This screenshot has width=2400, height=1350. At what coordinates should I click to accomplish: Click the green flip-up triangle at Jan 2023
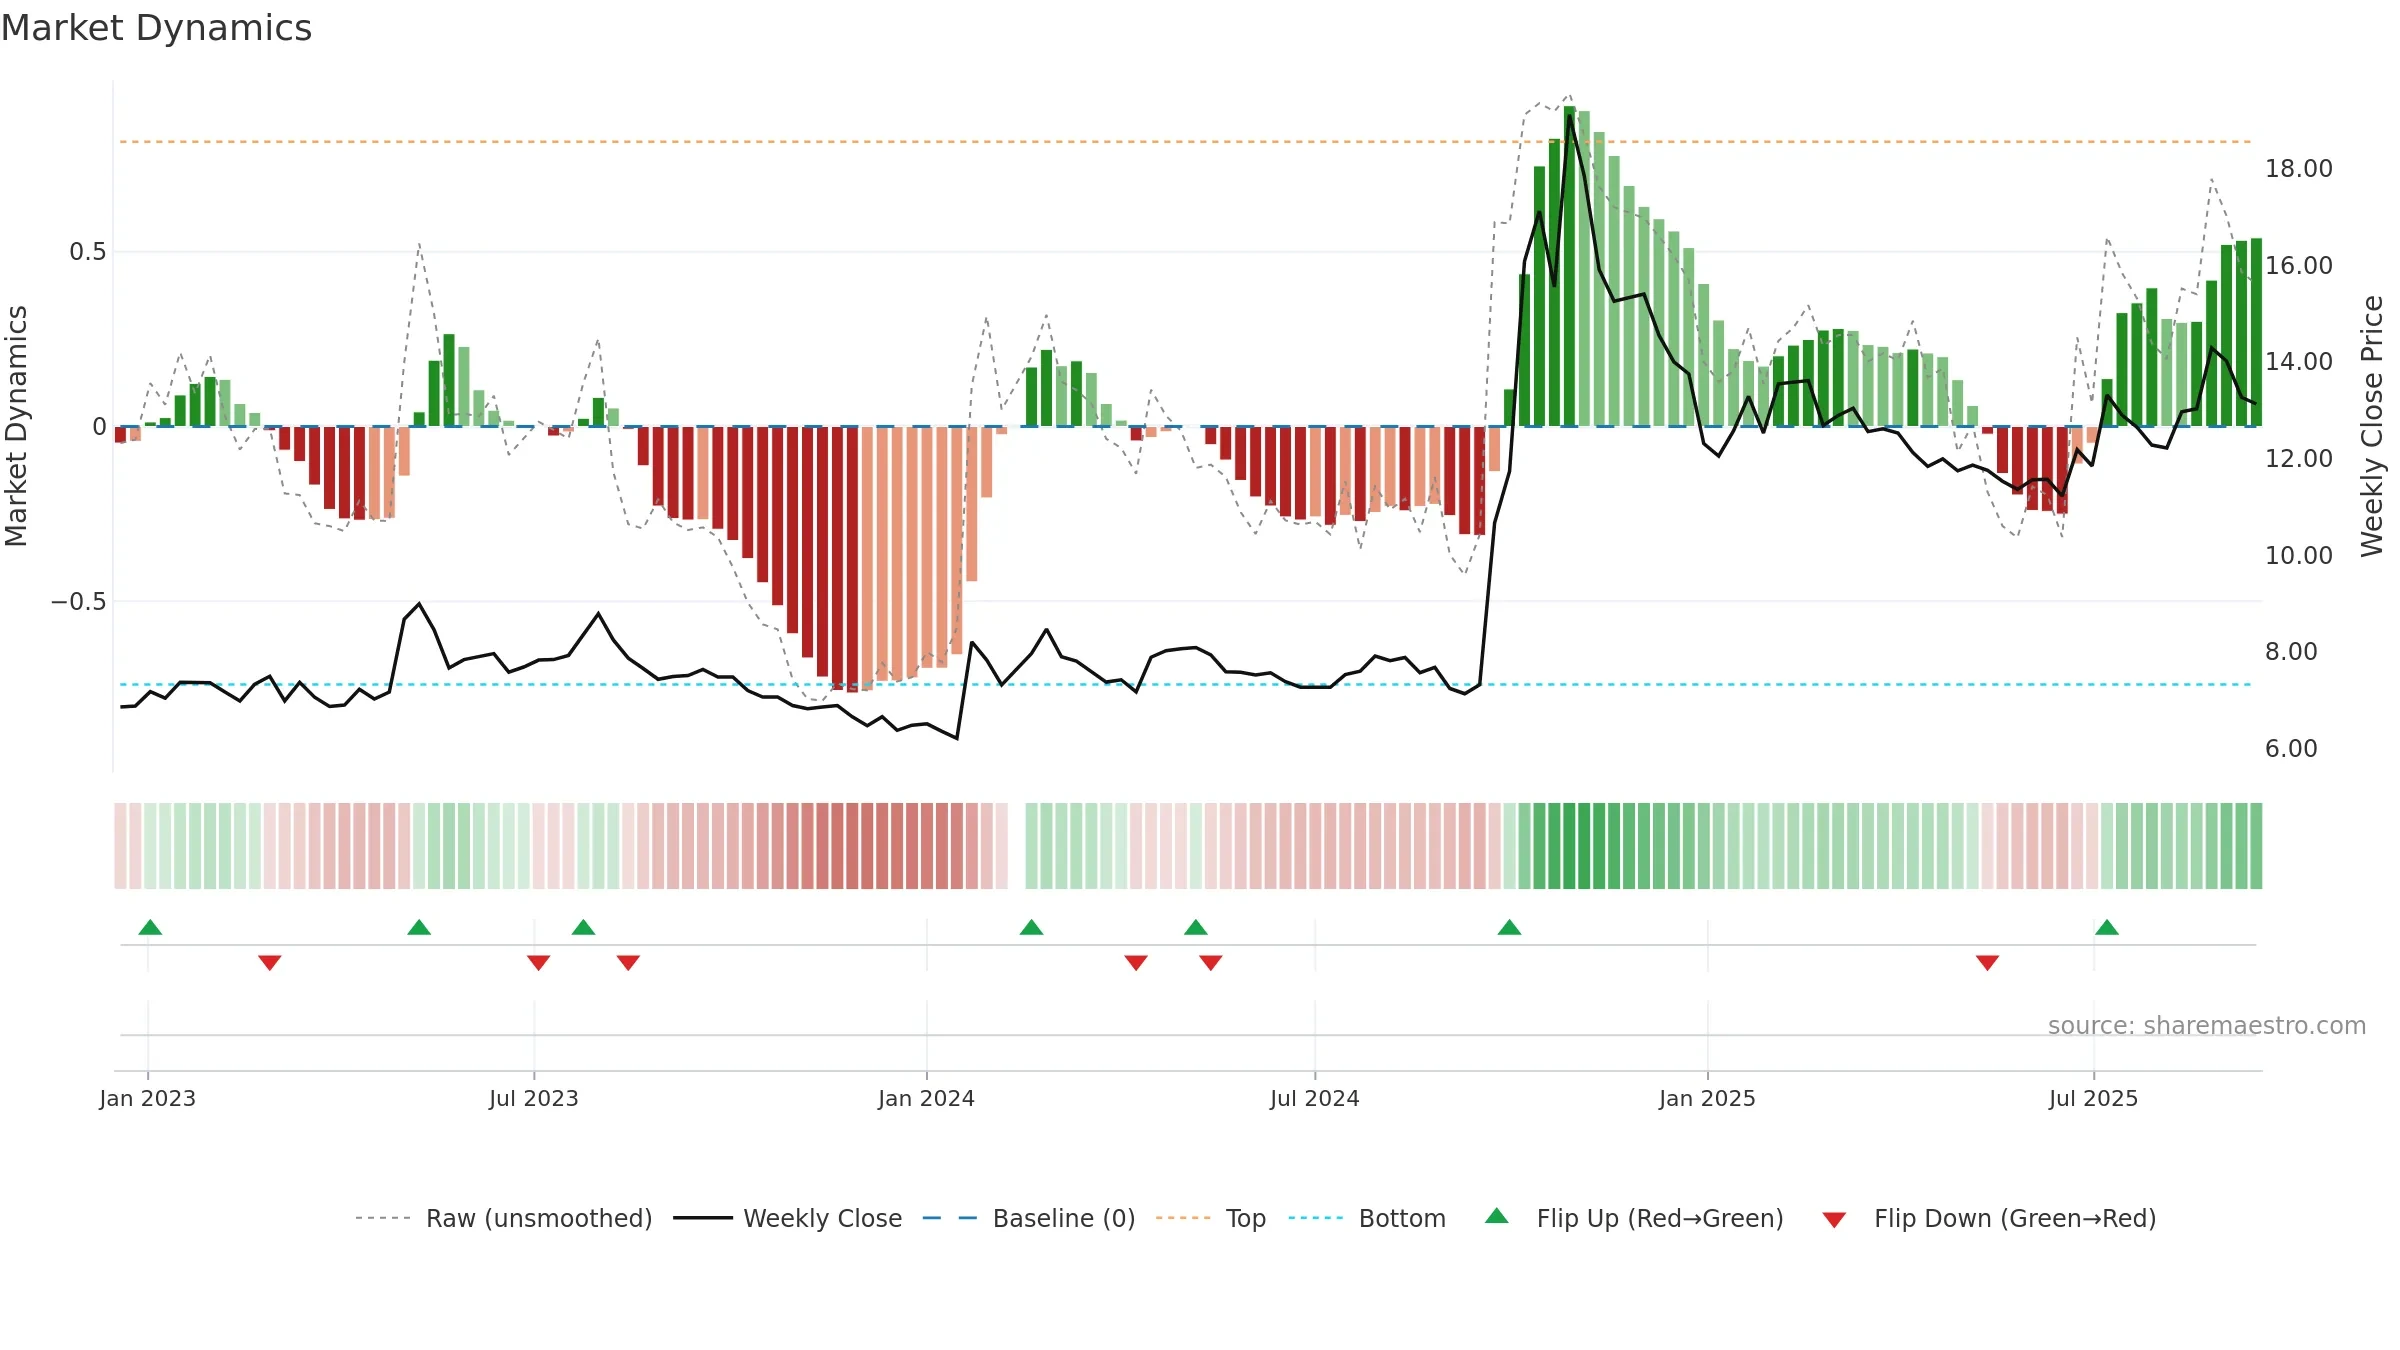click(150, 927)
